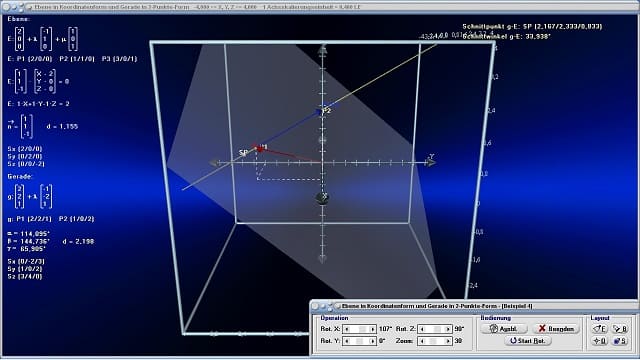Click the Rot. Z slider track
This screenshot has width=640, height=360.
435,329
